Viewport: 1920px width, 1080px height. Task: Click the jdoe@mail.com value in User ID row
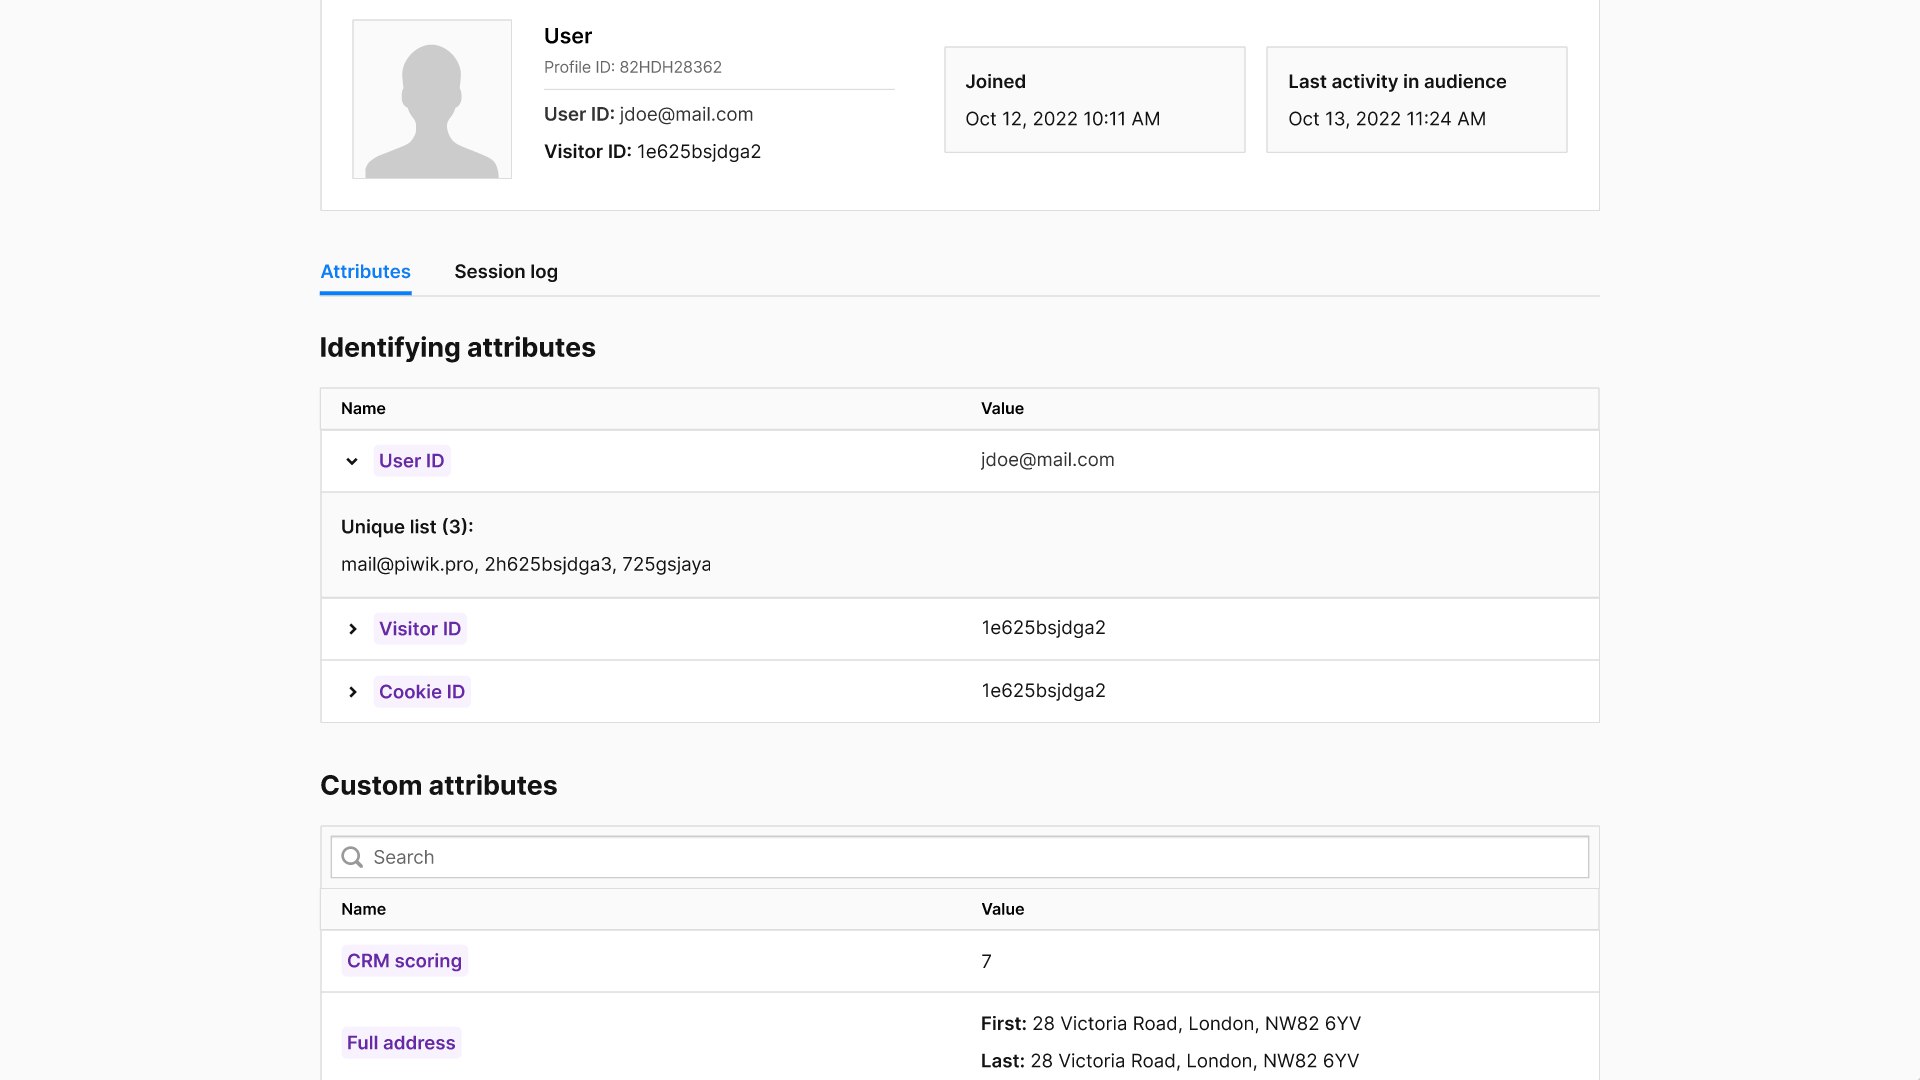(x=1047, y=460)
